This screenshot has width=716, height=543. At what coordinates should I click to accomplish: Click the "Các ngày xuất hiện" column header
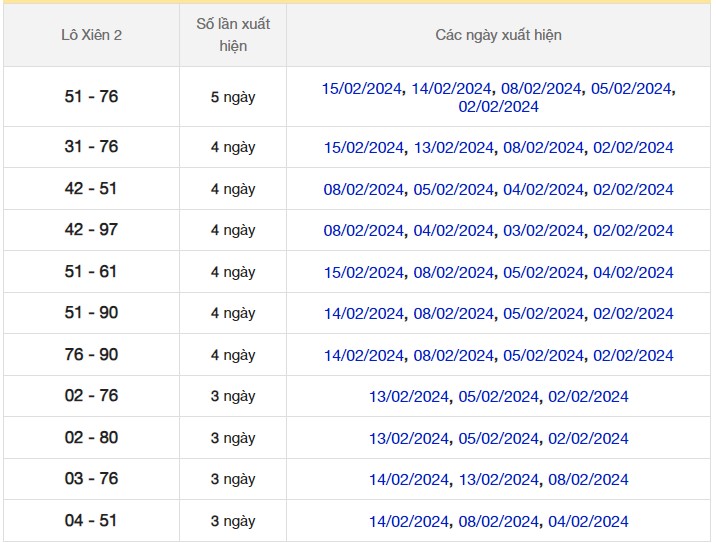tap(498, 35)
